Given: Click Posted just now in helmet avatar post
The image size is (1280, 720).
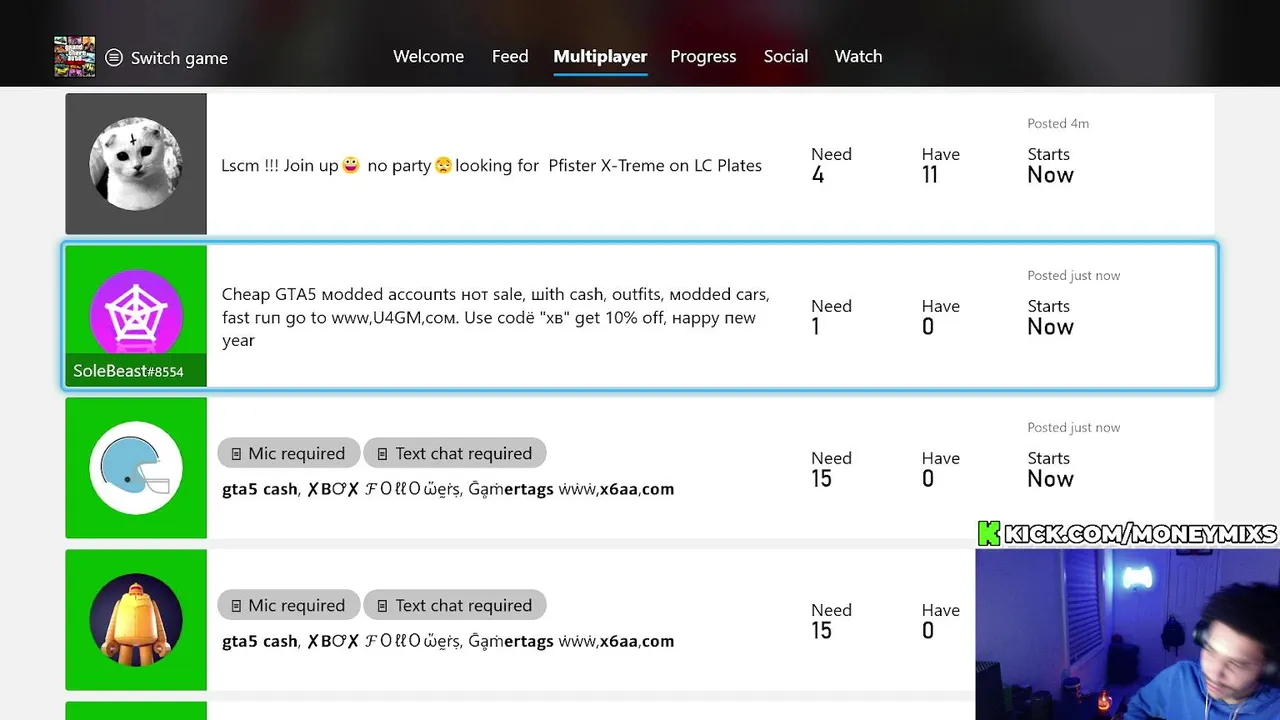Looking at the screenshot, I should (x=1073, y=427).
